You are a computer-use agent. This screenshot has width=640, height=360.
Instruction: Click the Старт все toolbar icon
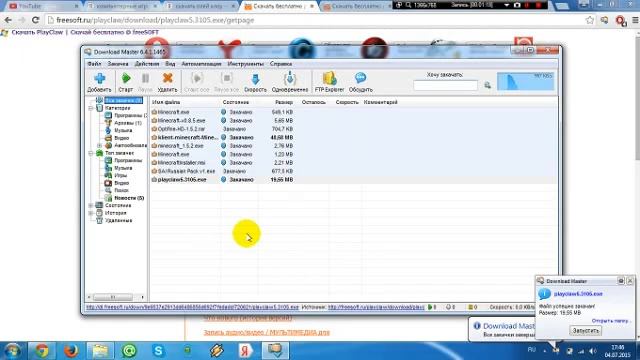197,78
